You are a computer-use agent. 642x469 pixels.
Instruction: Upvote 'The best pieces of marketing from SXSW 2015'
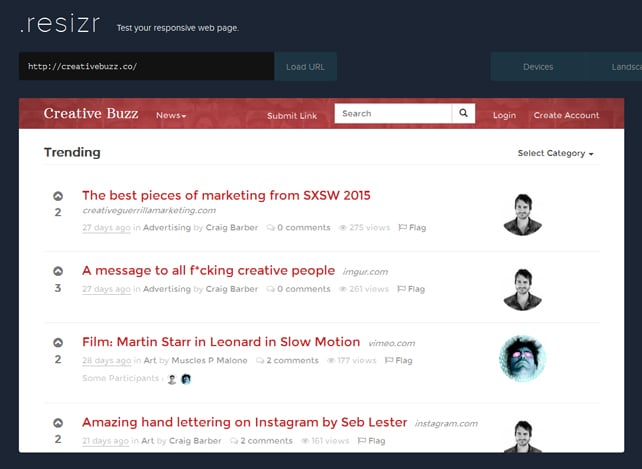[x=58, y=196]
